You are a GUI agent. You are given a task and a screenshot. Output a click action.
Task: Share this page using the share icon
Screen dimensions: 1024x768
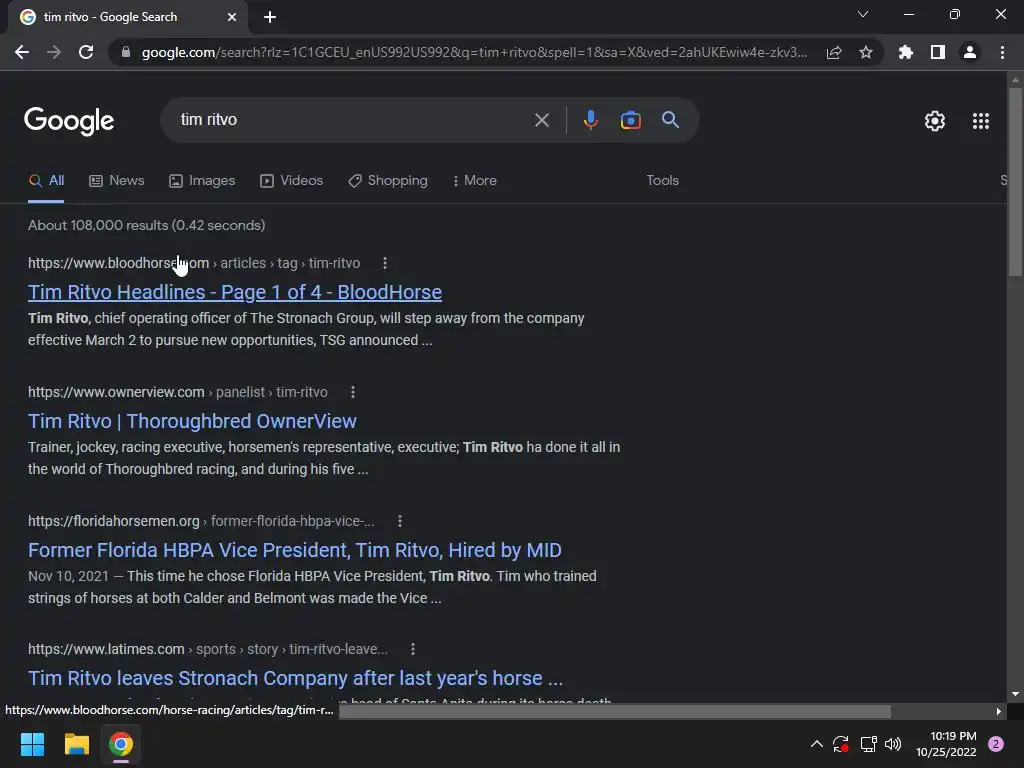[x=834, y=52]
